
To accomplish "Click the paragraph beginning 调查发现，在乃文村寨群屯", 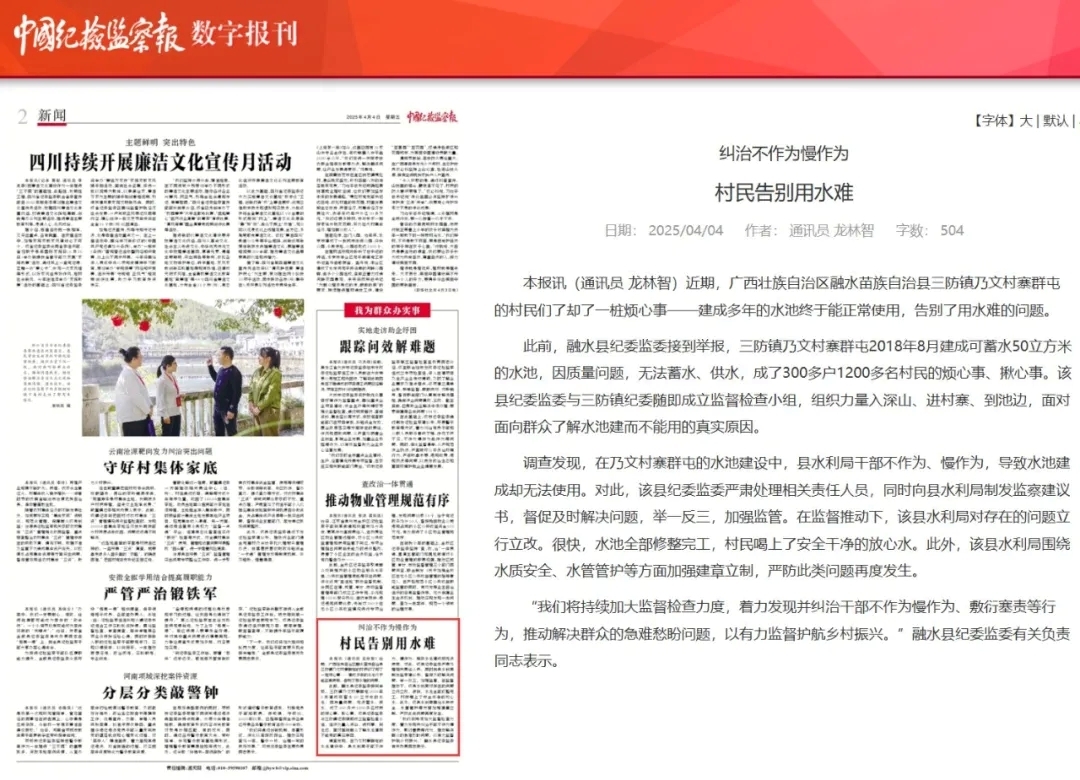I will pos(782,517).
